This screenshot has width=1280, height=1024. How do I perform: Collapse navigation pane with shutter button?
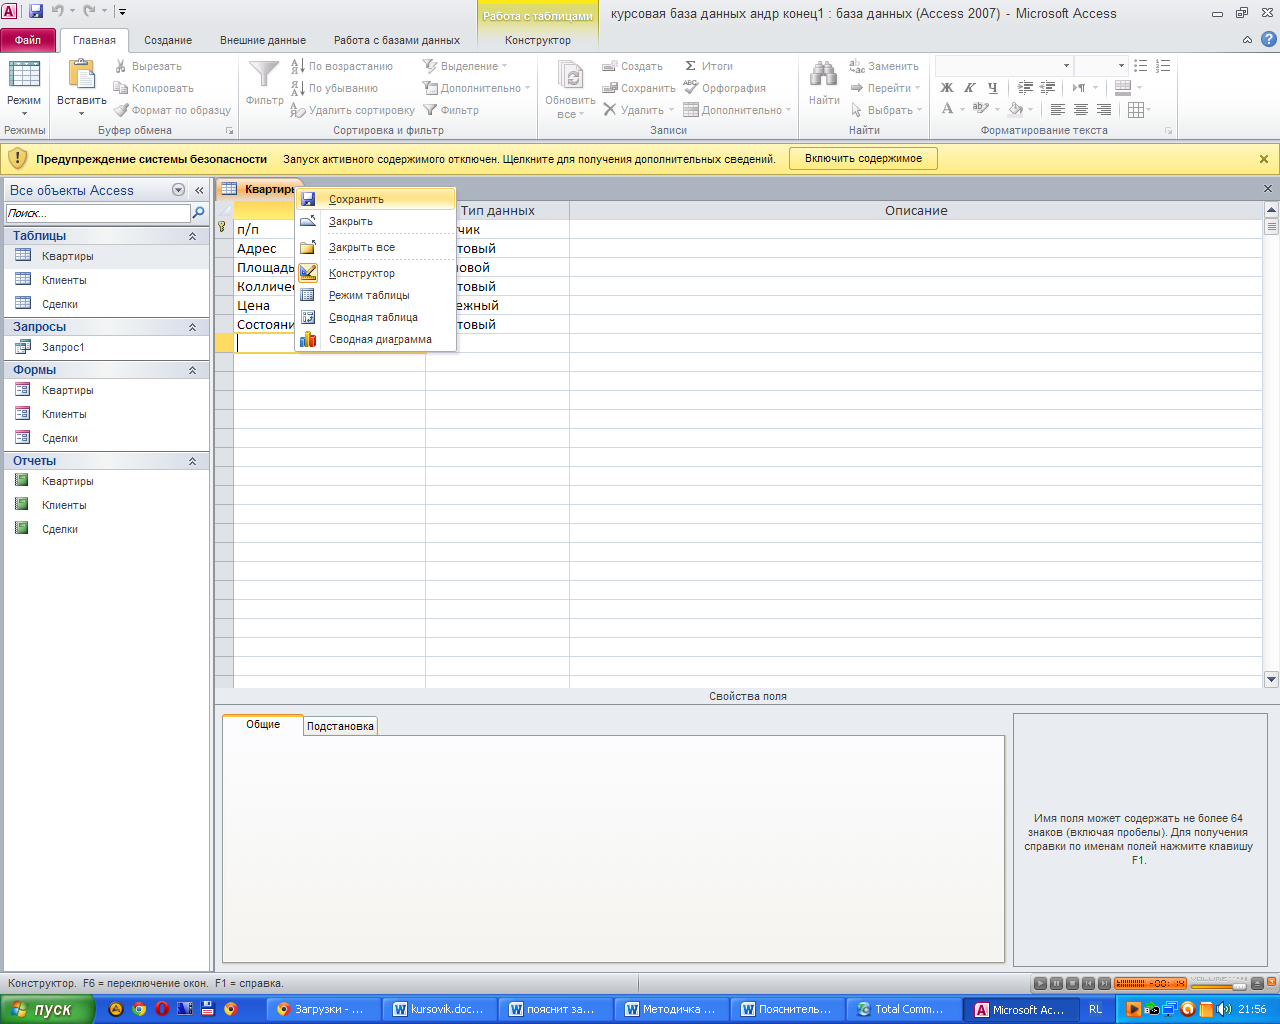point(199,190)
